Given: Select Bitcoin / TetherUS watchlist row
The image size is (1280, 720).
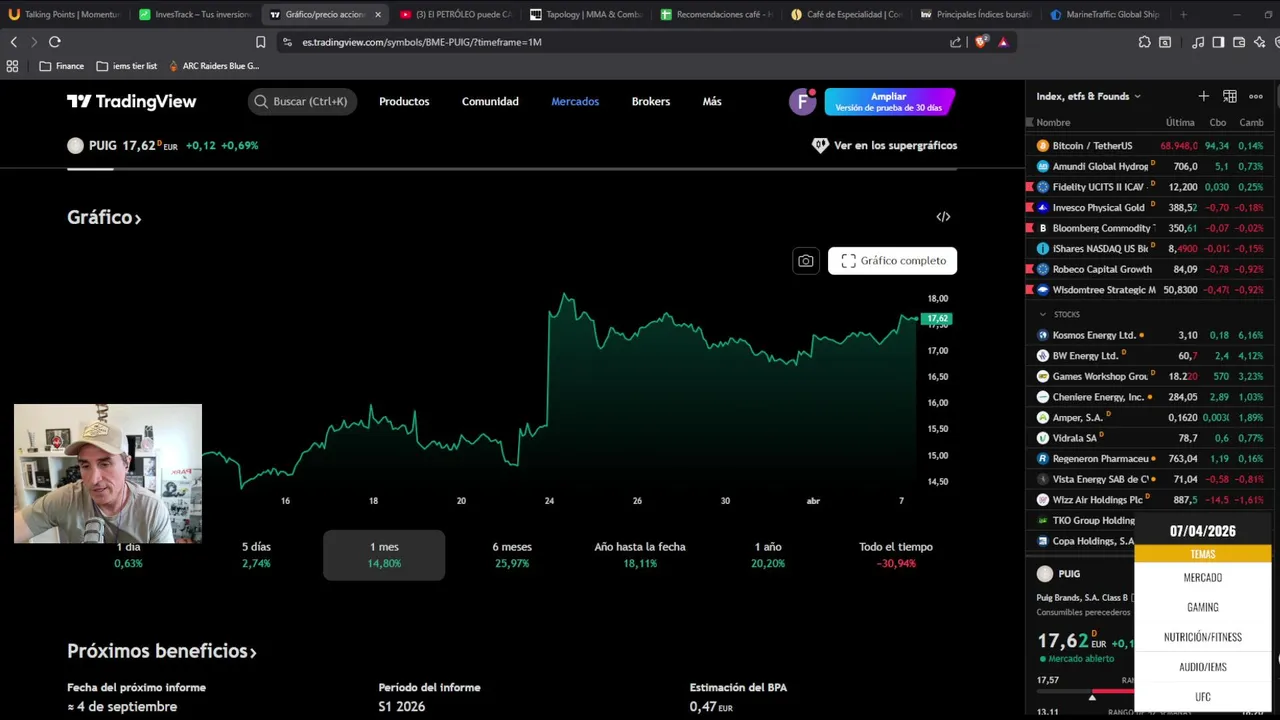Looking at the screenshot, I should [1149, 146].
